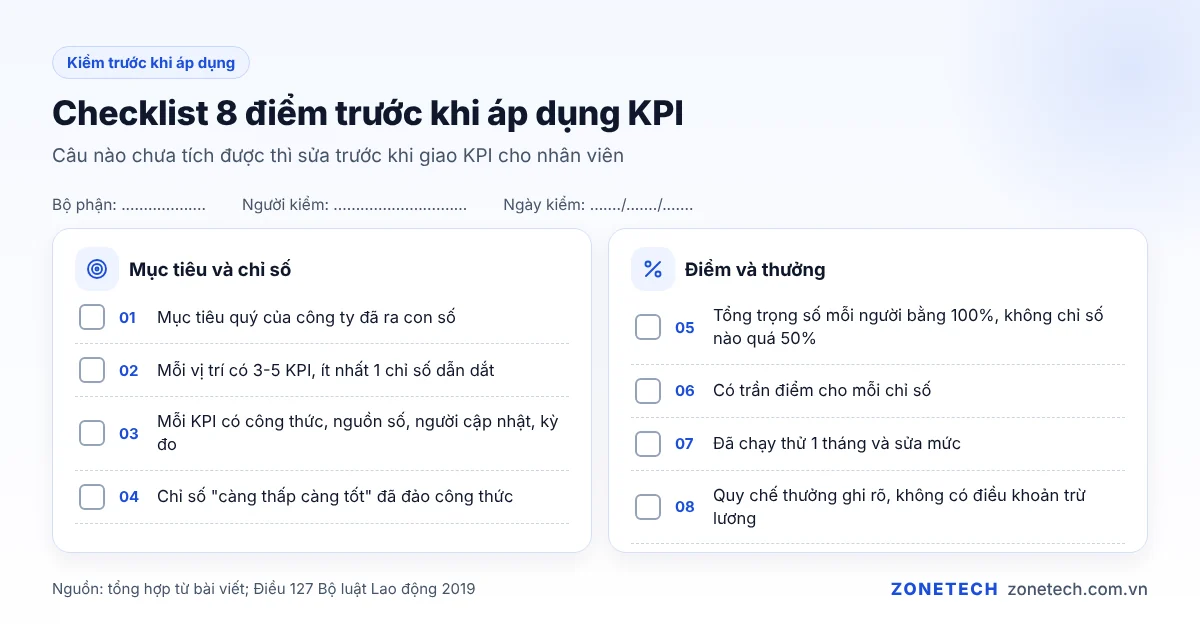Image resolution: width=1200 pixels, height=639 pixels.
Task: Select the heading Checklist 8 điểm trước khi áp dụng KPI
Action: point(368,114)
